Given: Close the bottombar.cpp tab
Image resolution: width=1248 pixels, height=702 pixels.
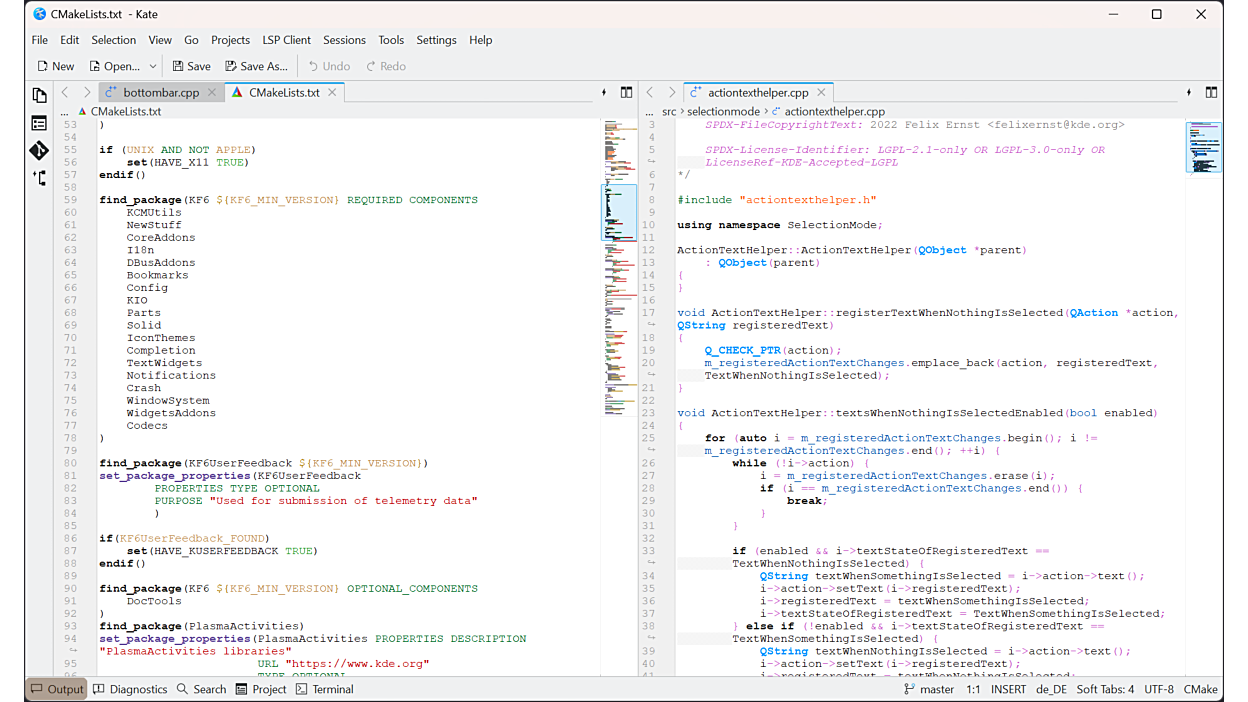Looking at the screenshot, I should [212, 92].
